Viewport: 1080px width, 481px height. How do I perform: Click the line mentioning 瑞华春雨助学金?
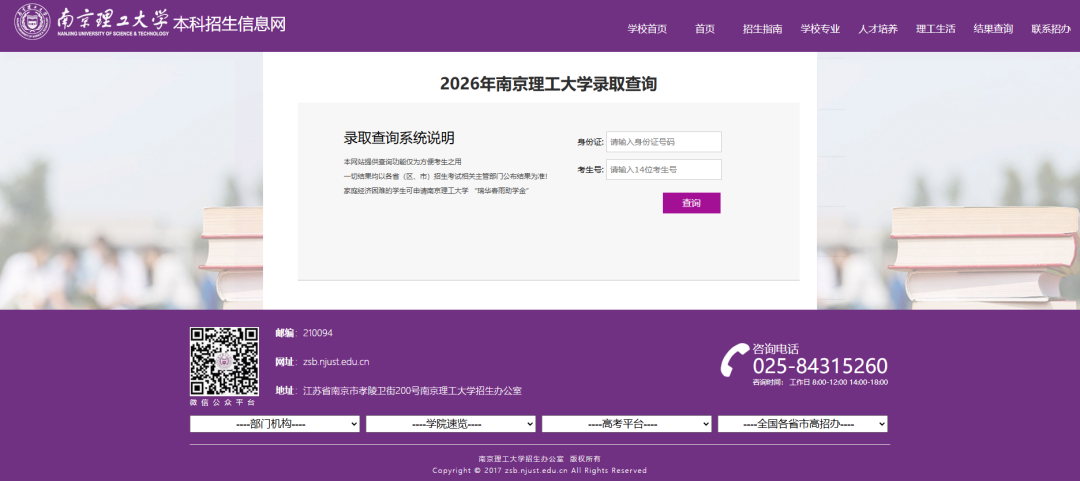coord(436,190)
